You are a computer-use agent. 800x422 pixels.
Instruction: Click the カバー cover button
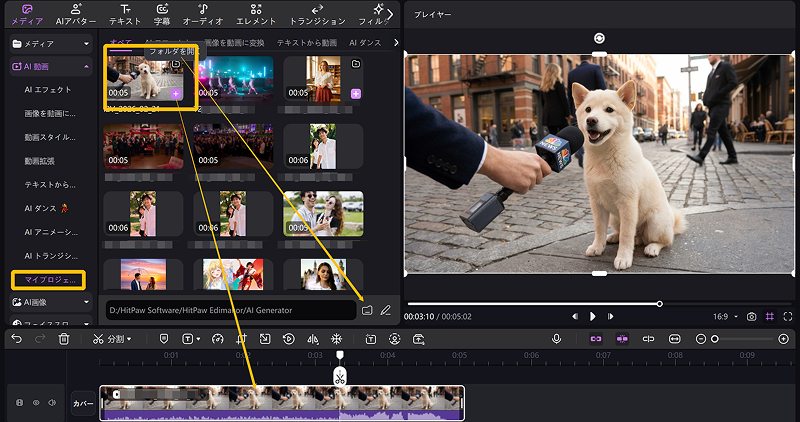click(83, 404)
